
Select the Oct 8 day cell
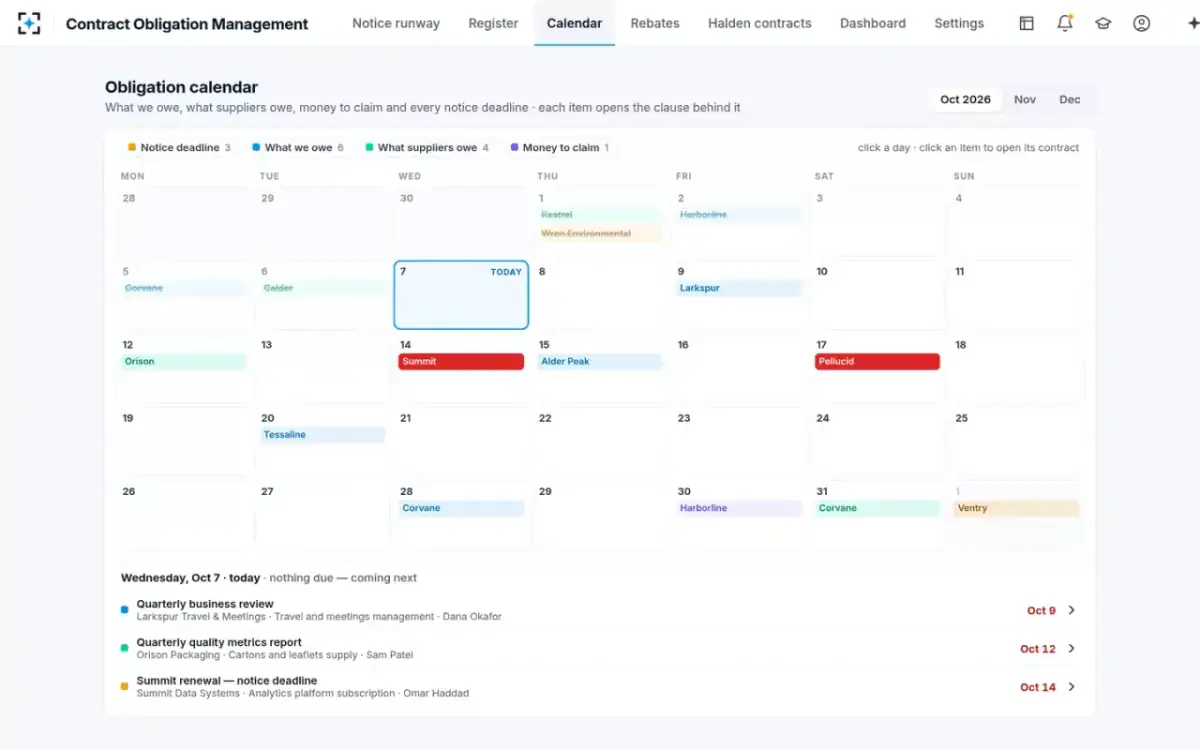[x=600, y=295]
